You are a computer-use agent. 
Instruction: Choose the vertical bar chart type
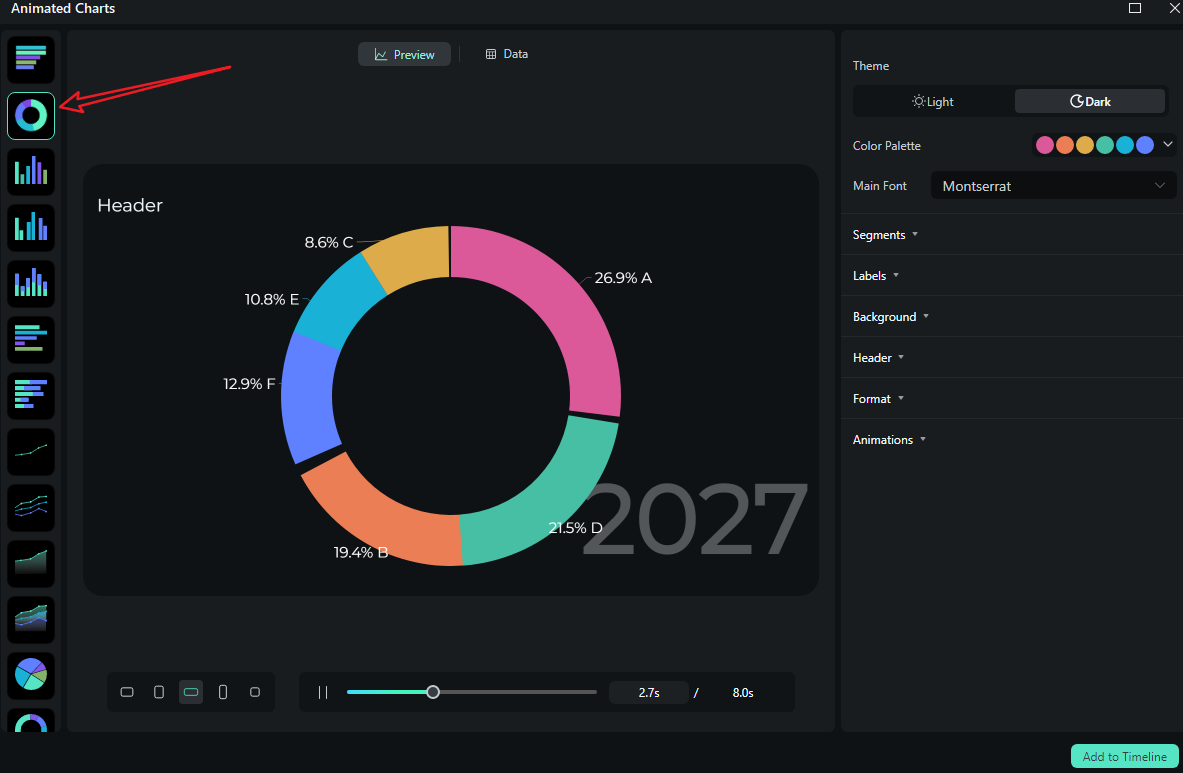[30, 171]
